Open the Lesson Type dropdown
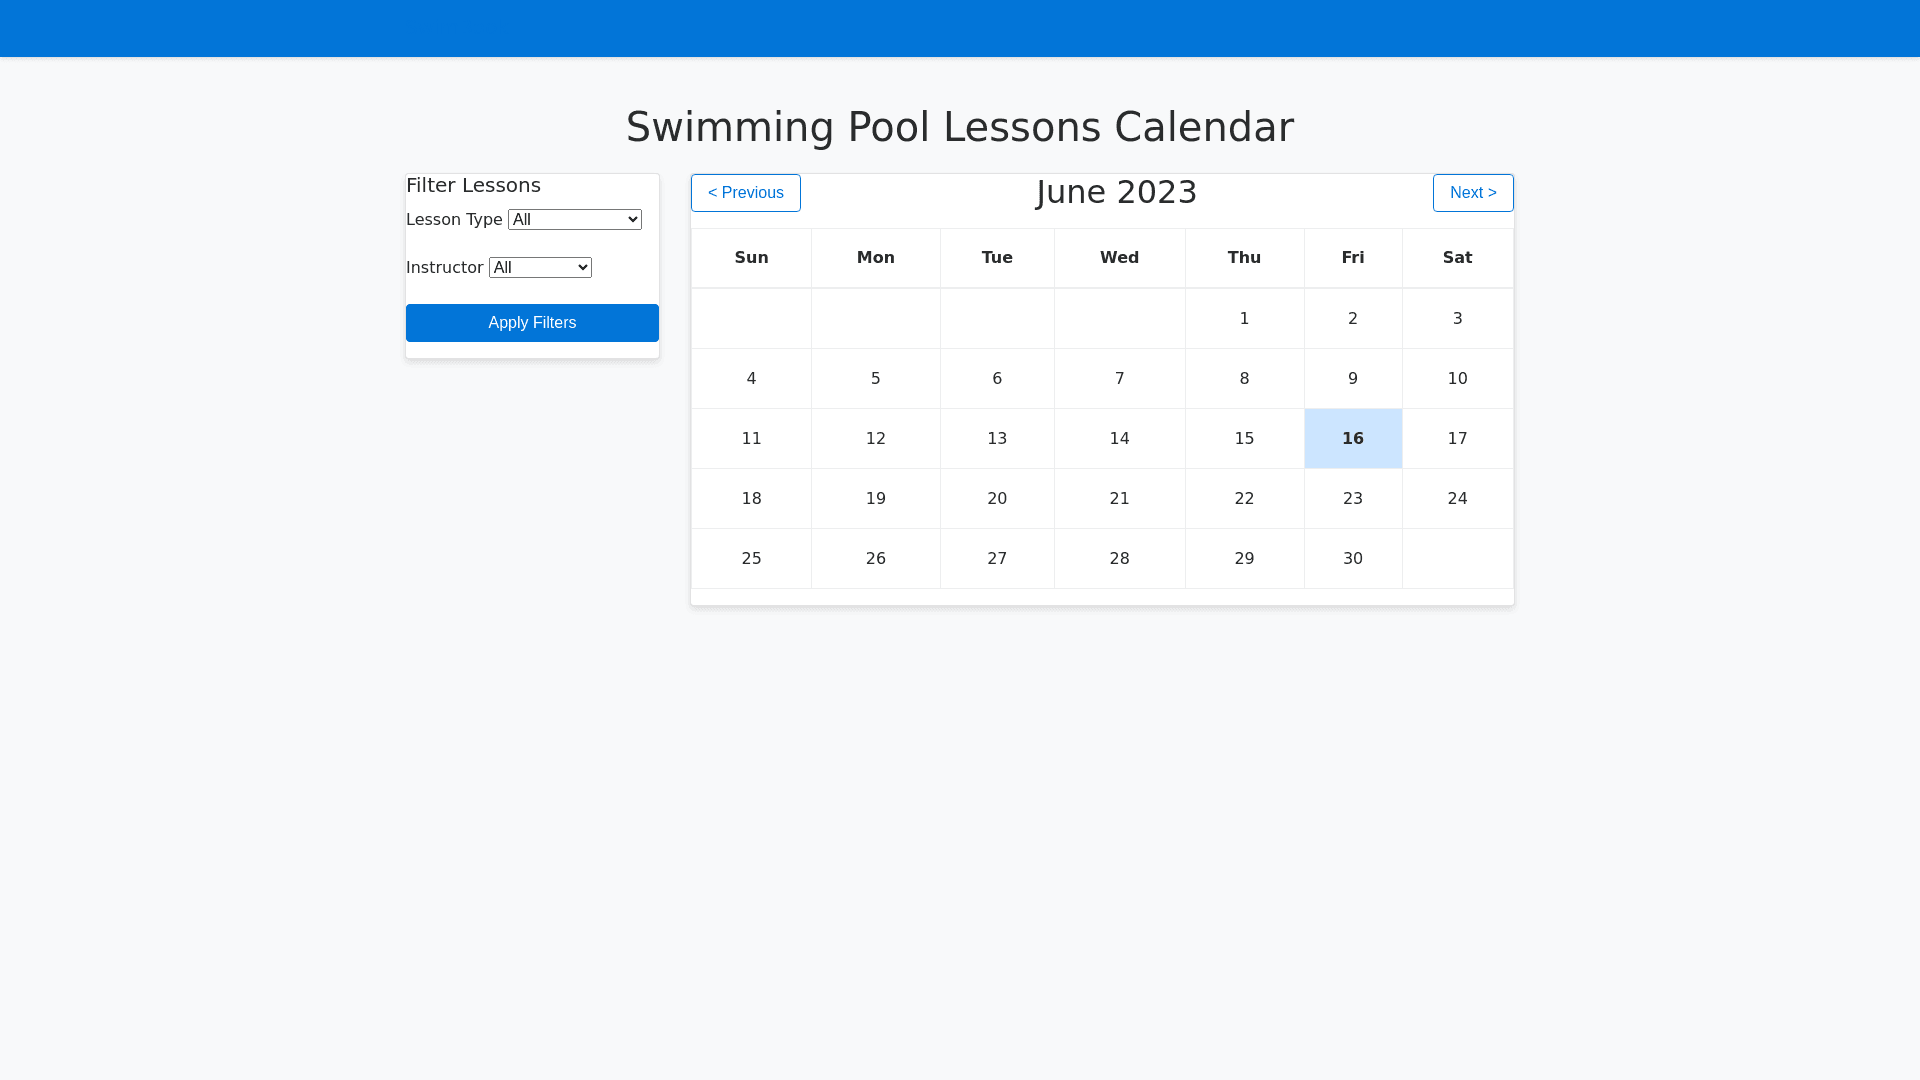 [574, 220]
